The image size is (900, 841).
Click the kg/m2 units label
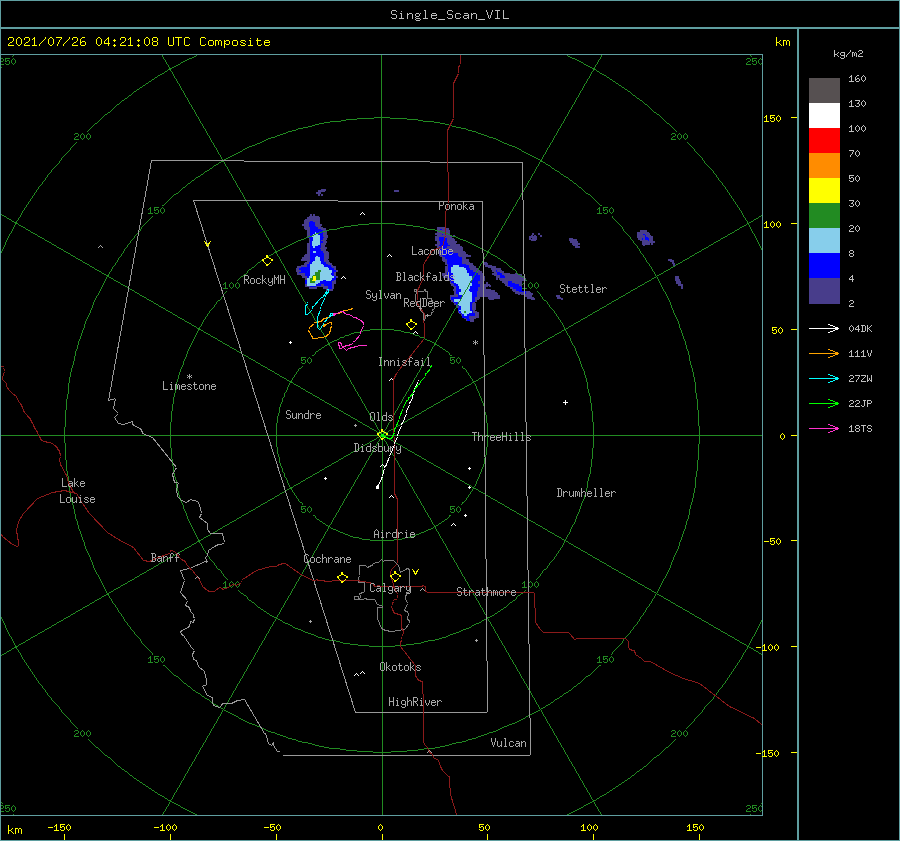click(x=848, y=54)
